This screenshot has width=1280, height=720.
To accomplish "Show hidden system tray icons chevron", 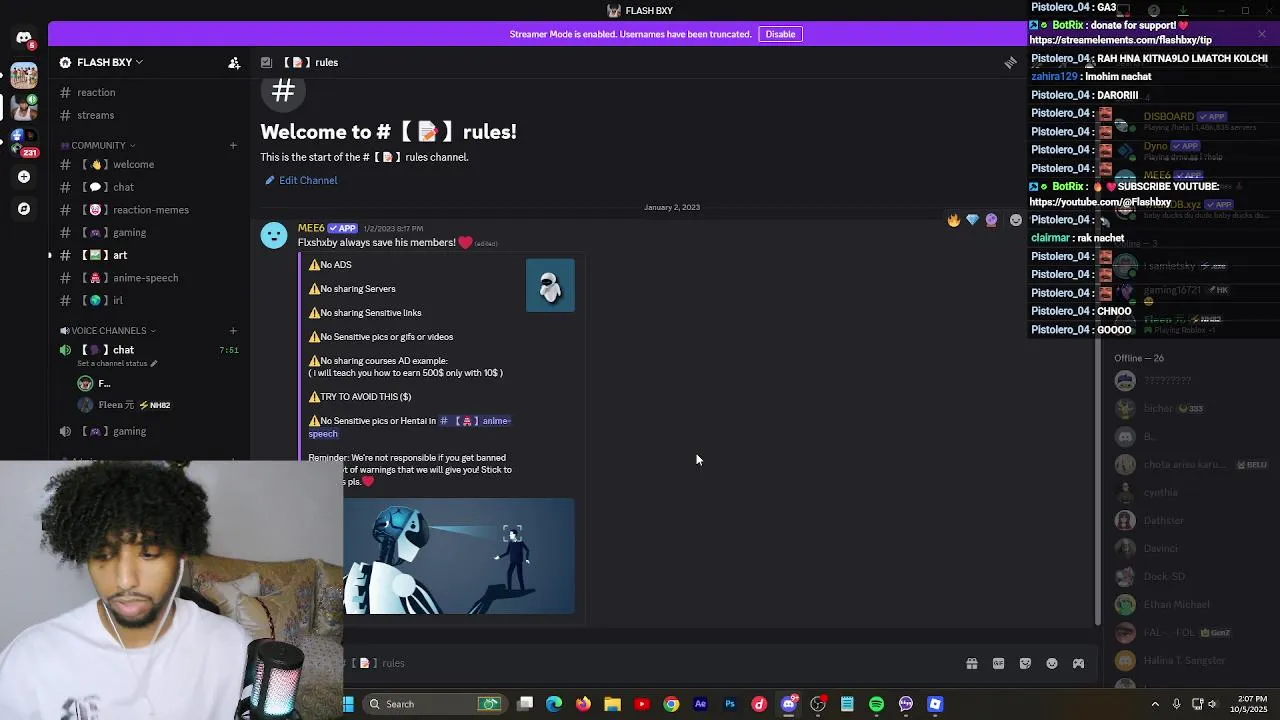I will [x=1155, y=704].
